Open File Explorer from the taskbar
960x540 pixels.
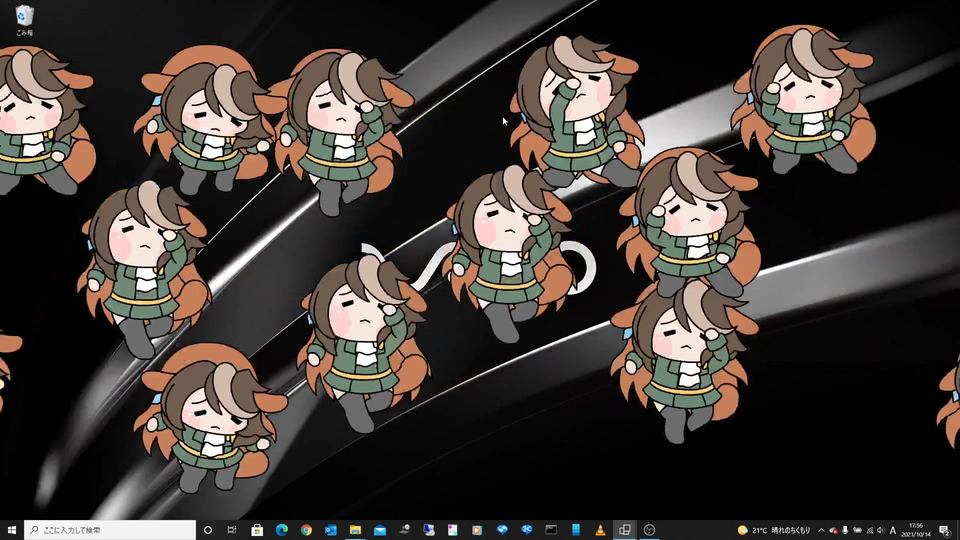355,530
